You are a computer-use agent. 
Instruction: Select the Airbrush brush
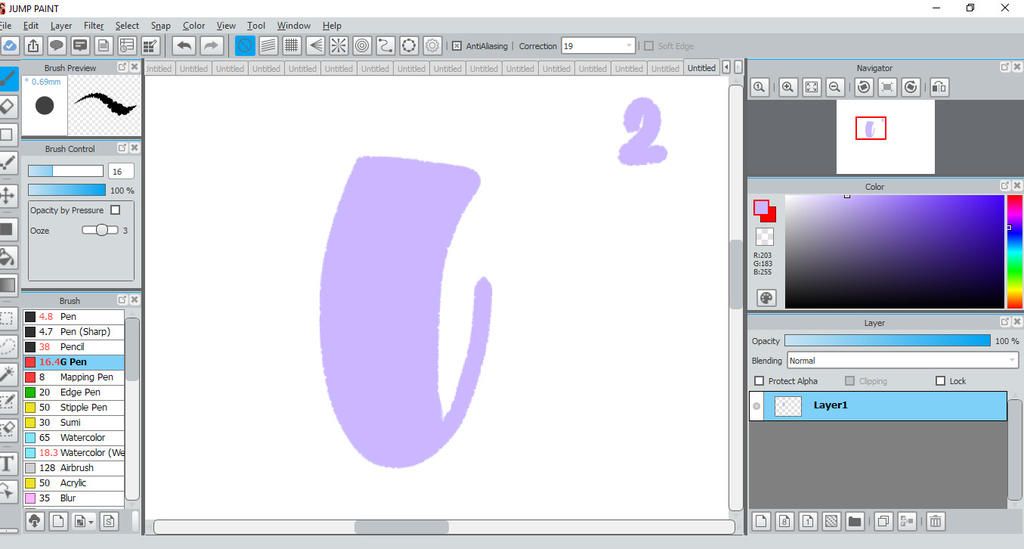[74, 467]
